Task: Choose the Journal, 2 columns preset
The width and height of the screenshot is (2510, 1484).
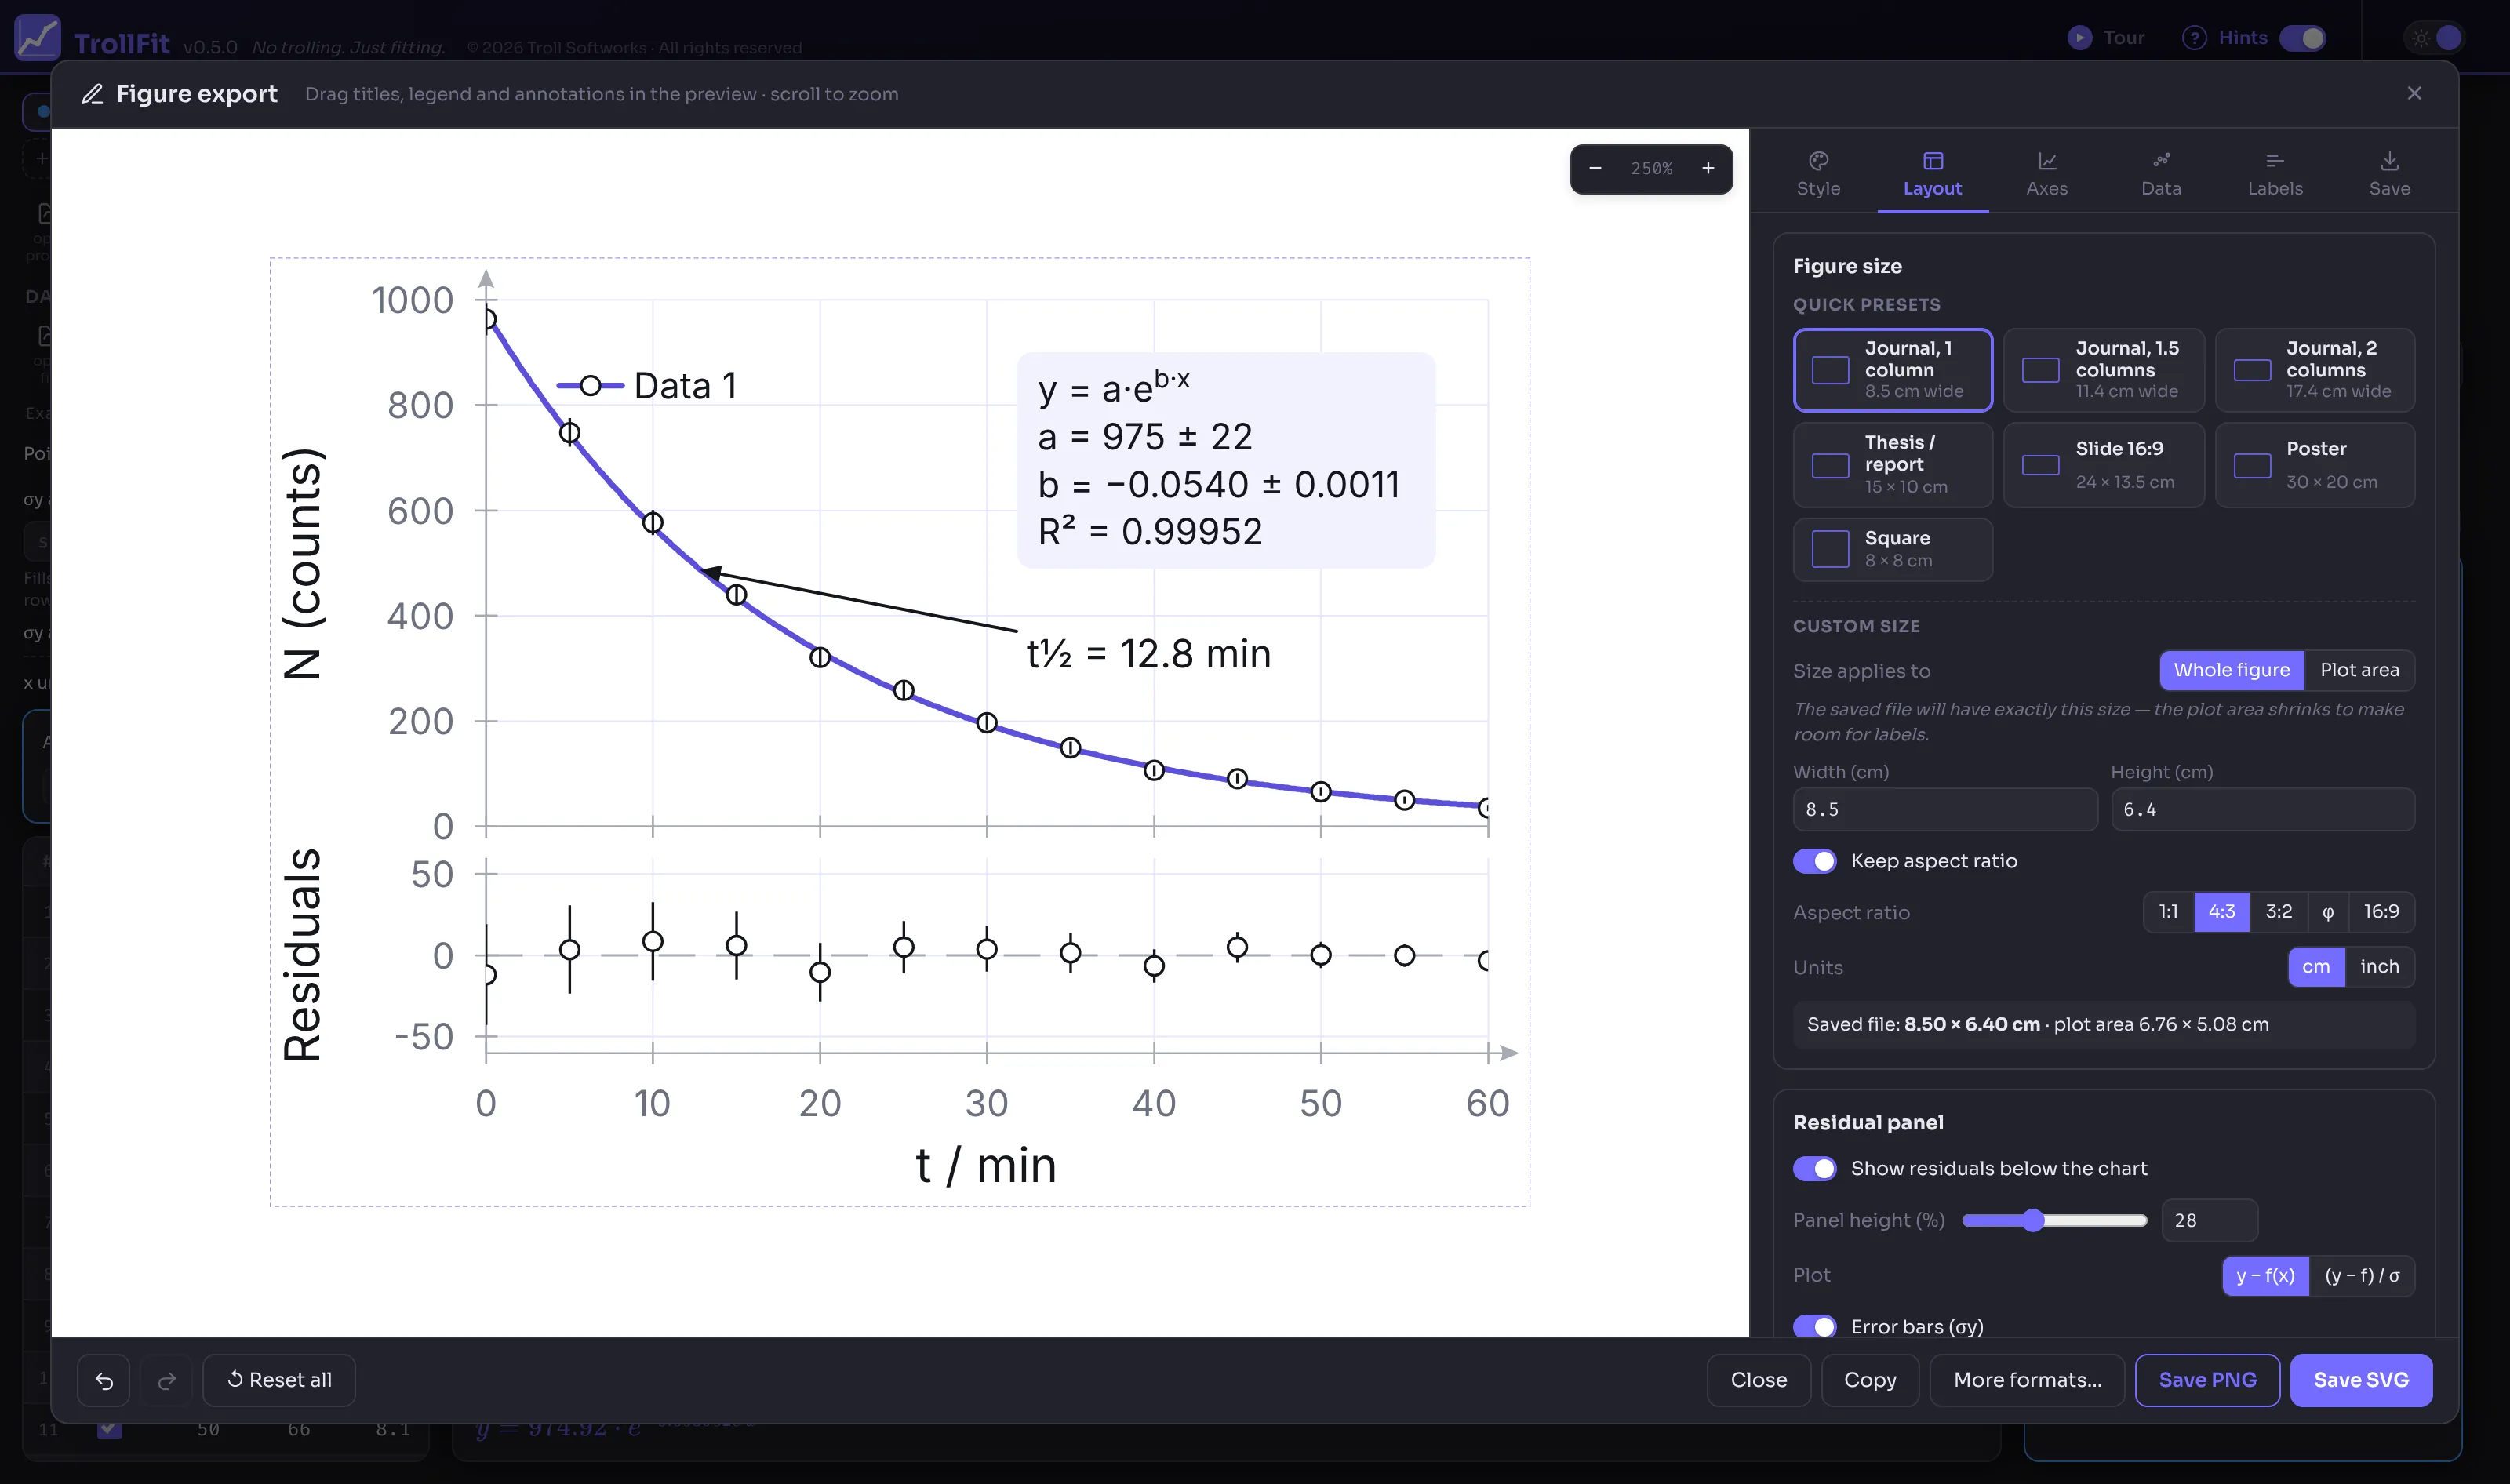Action: (2315, 370)
